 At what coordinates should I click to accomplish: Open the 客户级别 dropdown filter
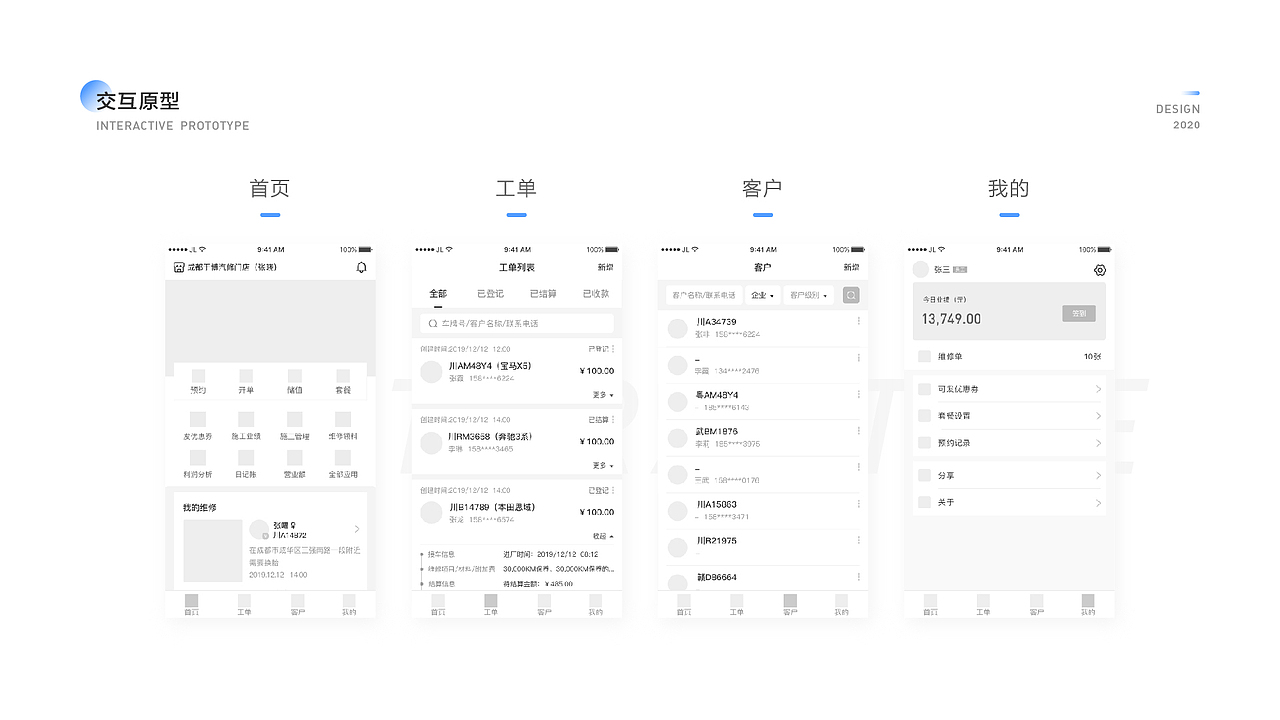809,295
